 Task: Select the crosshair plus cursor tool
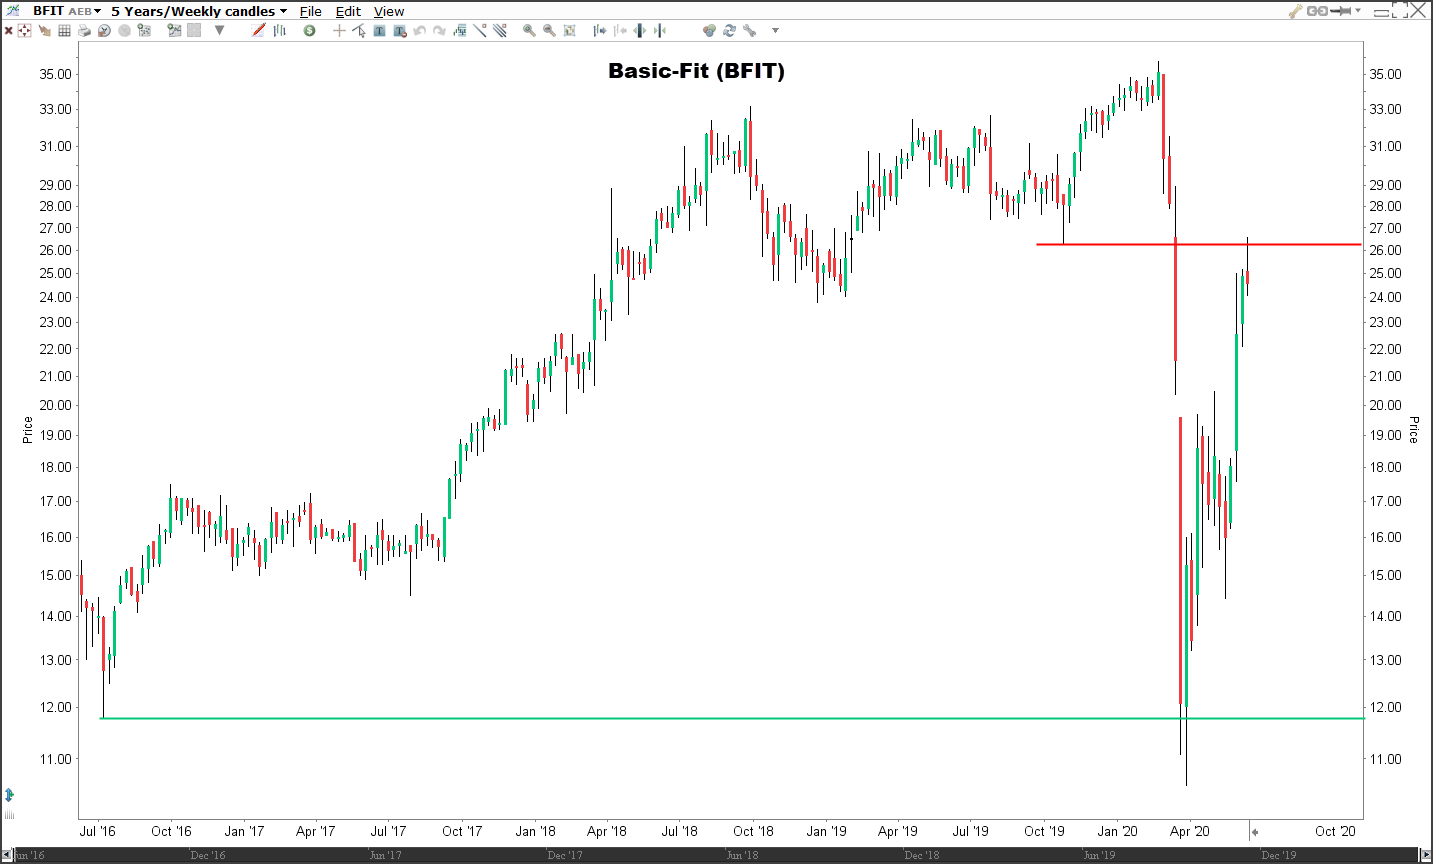click(x=339, y=31)
